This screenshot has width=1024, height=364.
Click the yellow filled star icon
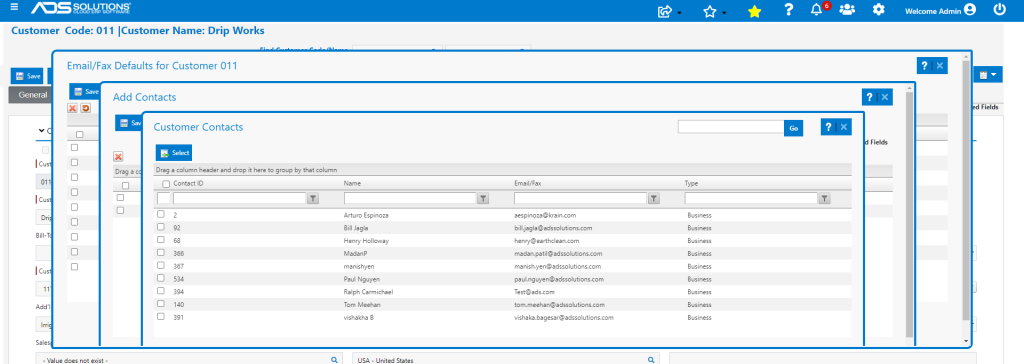[x=754, y=11]
